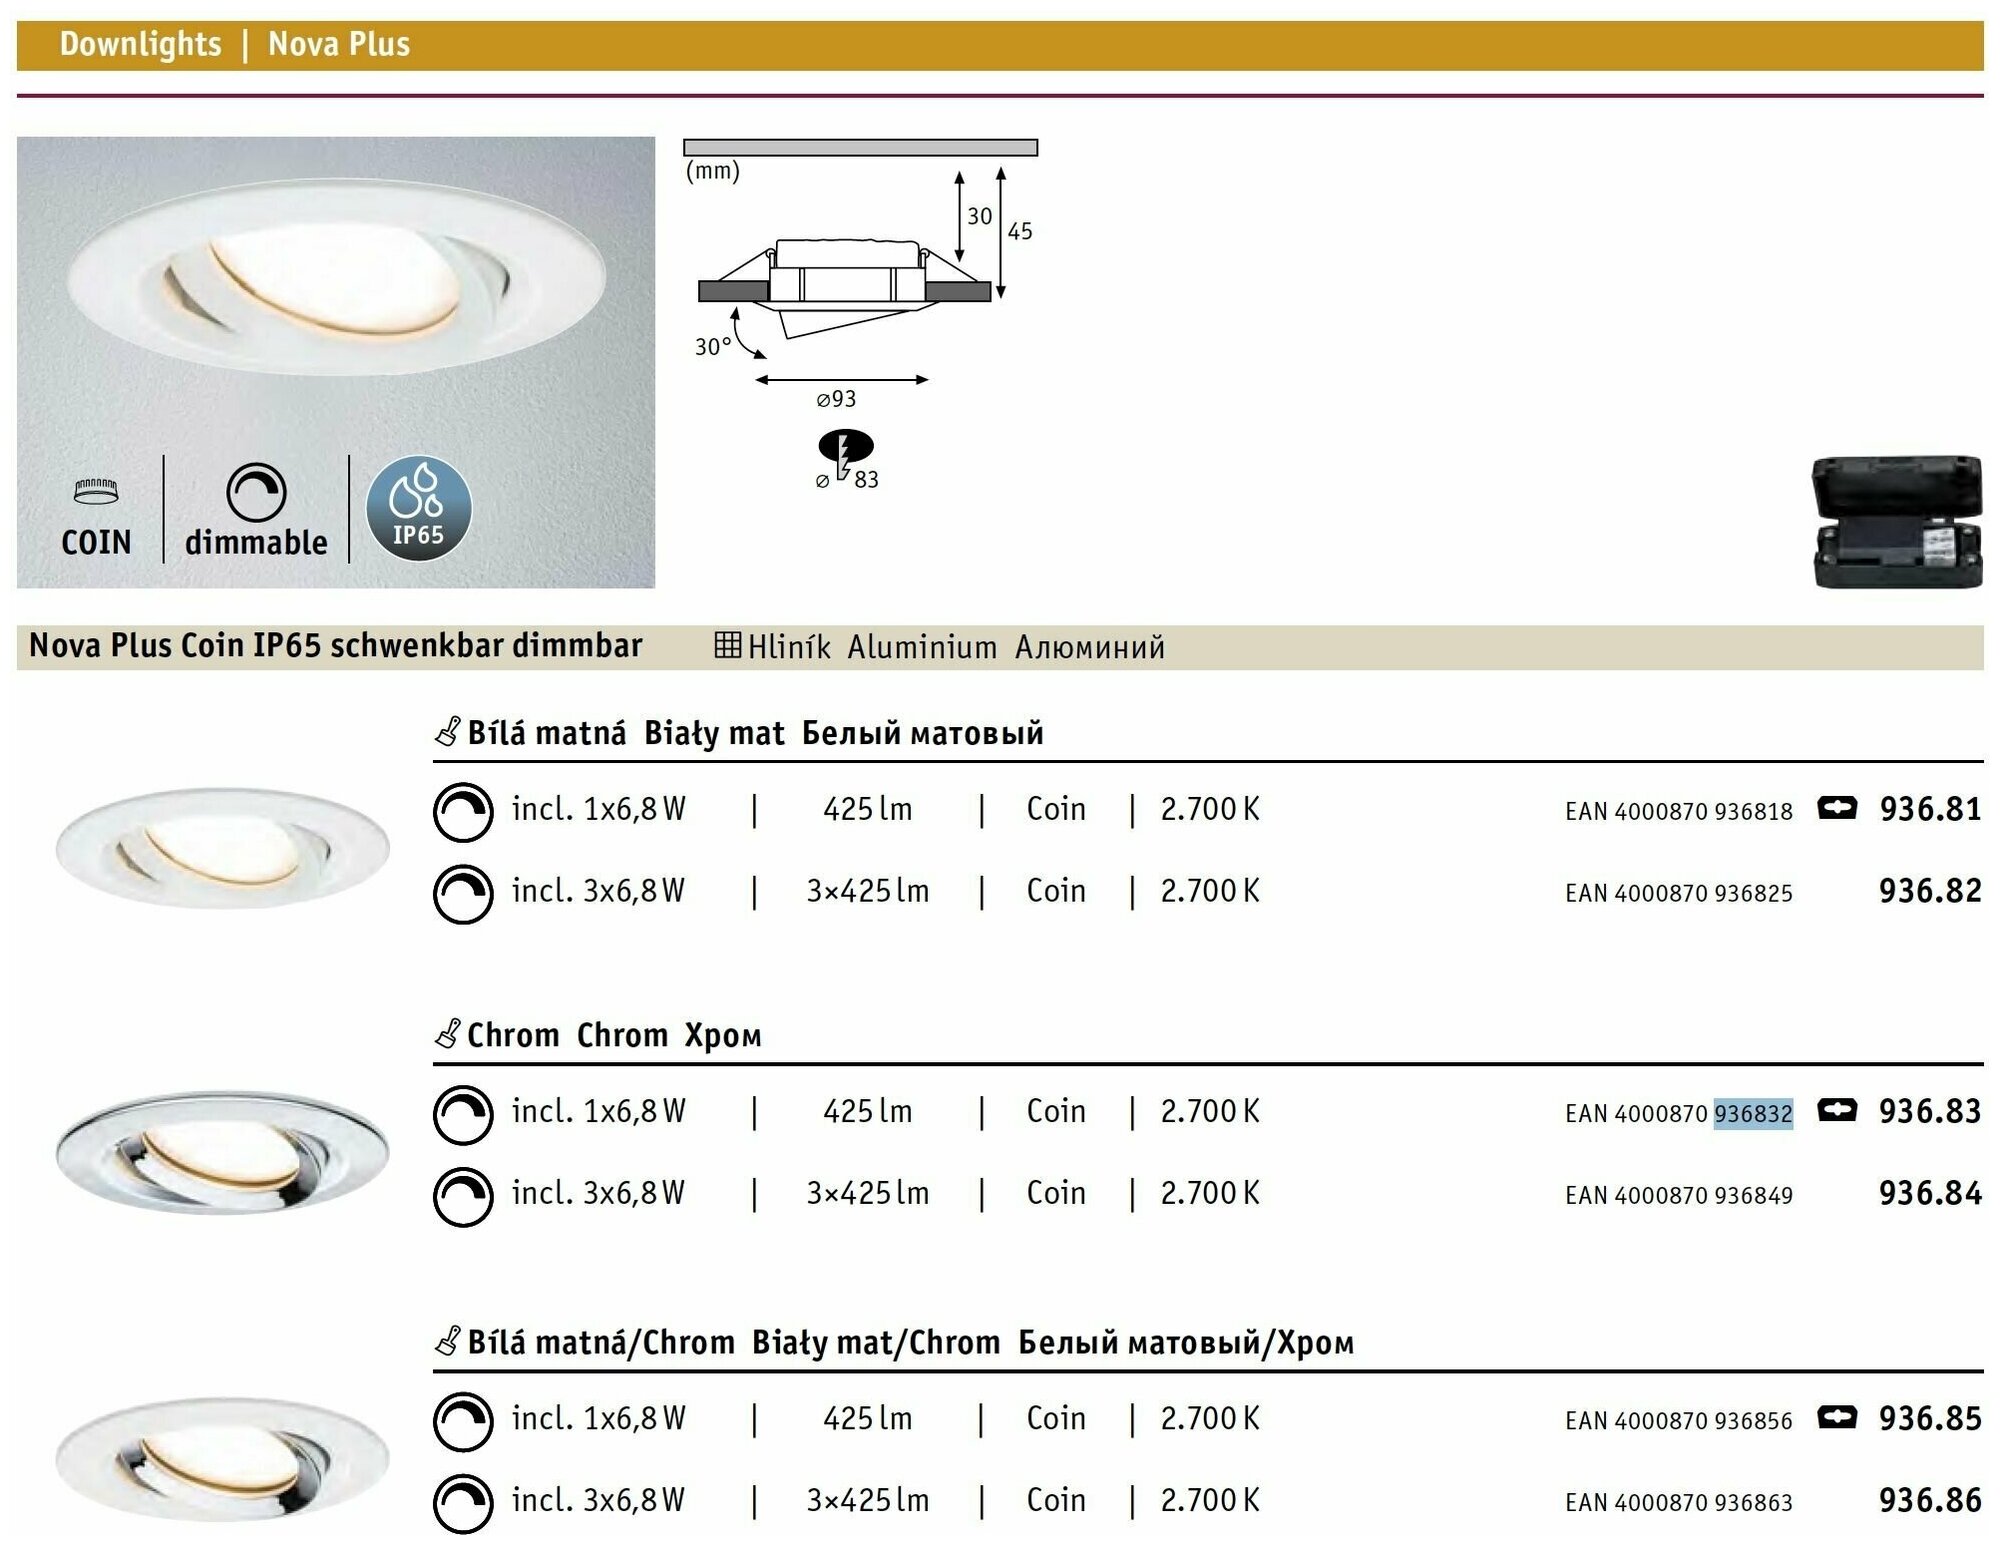This screenshot has width=2000, height=1545.
Task: Open the chrome downlight thumbnail
Action: [x=222, y=1152]
